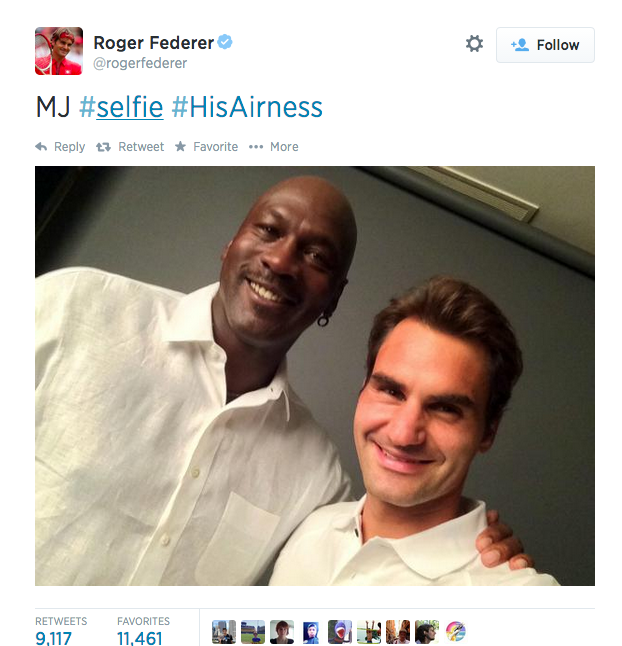Open the gear settings dropdown
Image resolution: width=622 pixels, height=646 pixels.
click(474, 44)
